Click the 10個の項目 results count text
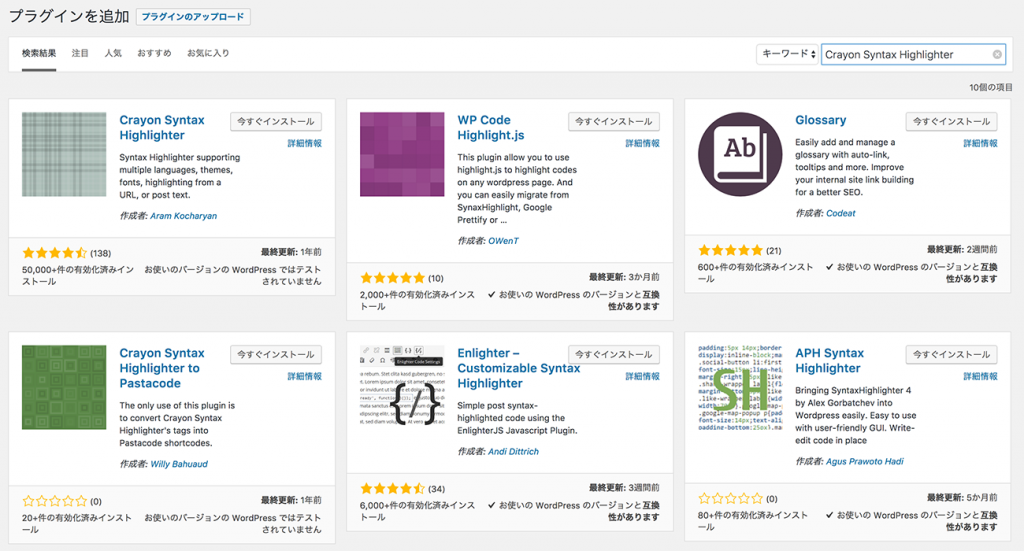 point(991,87)
